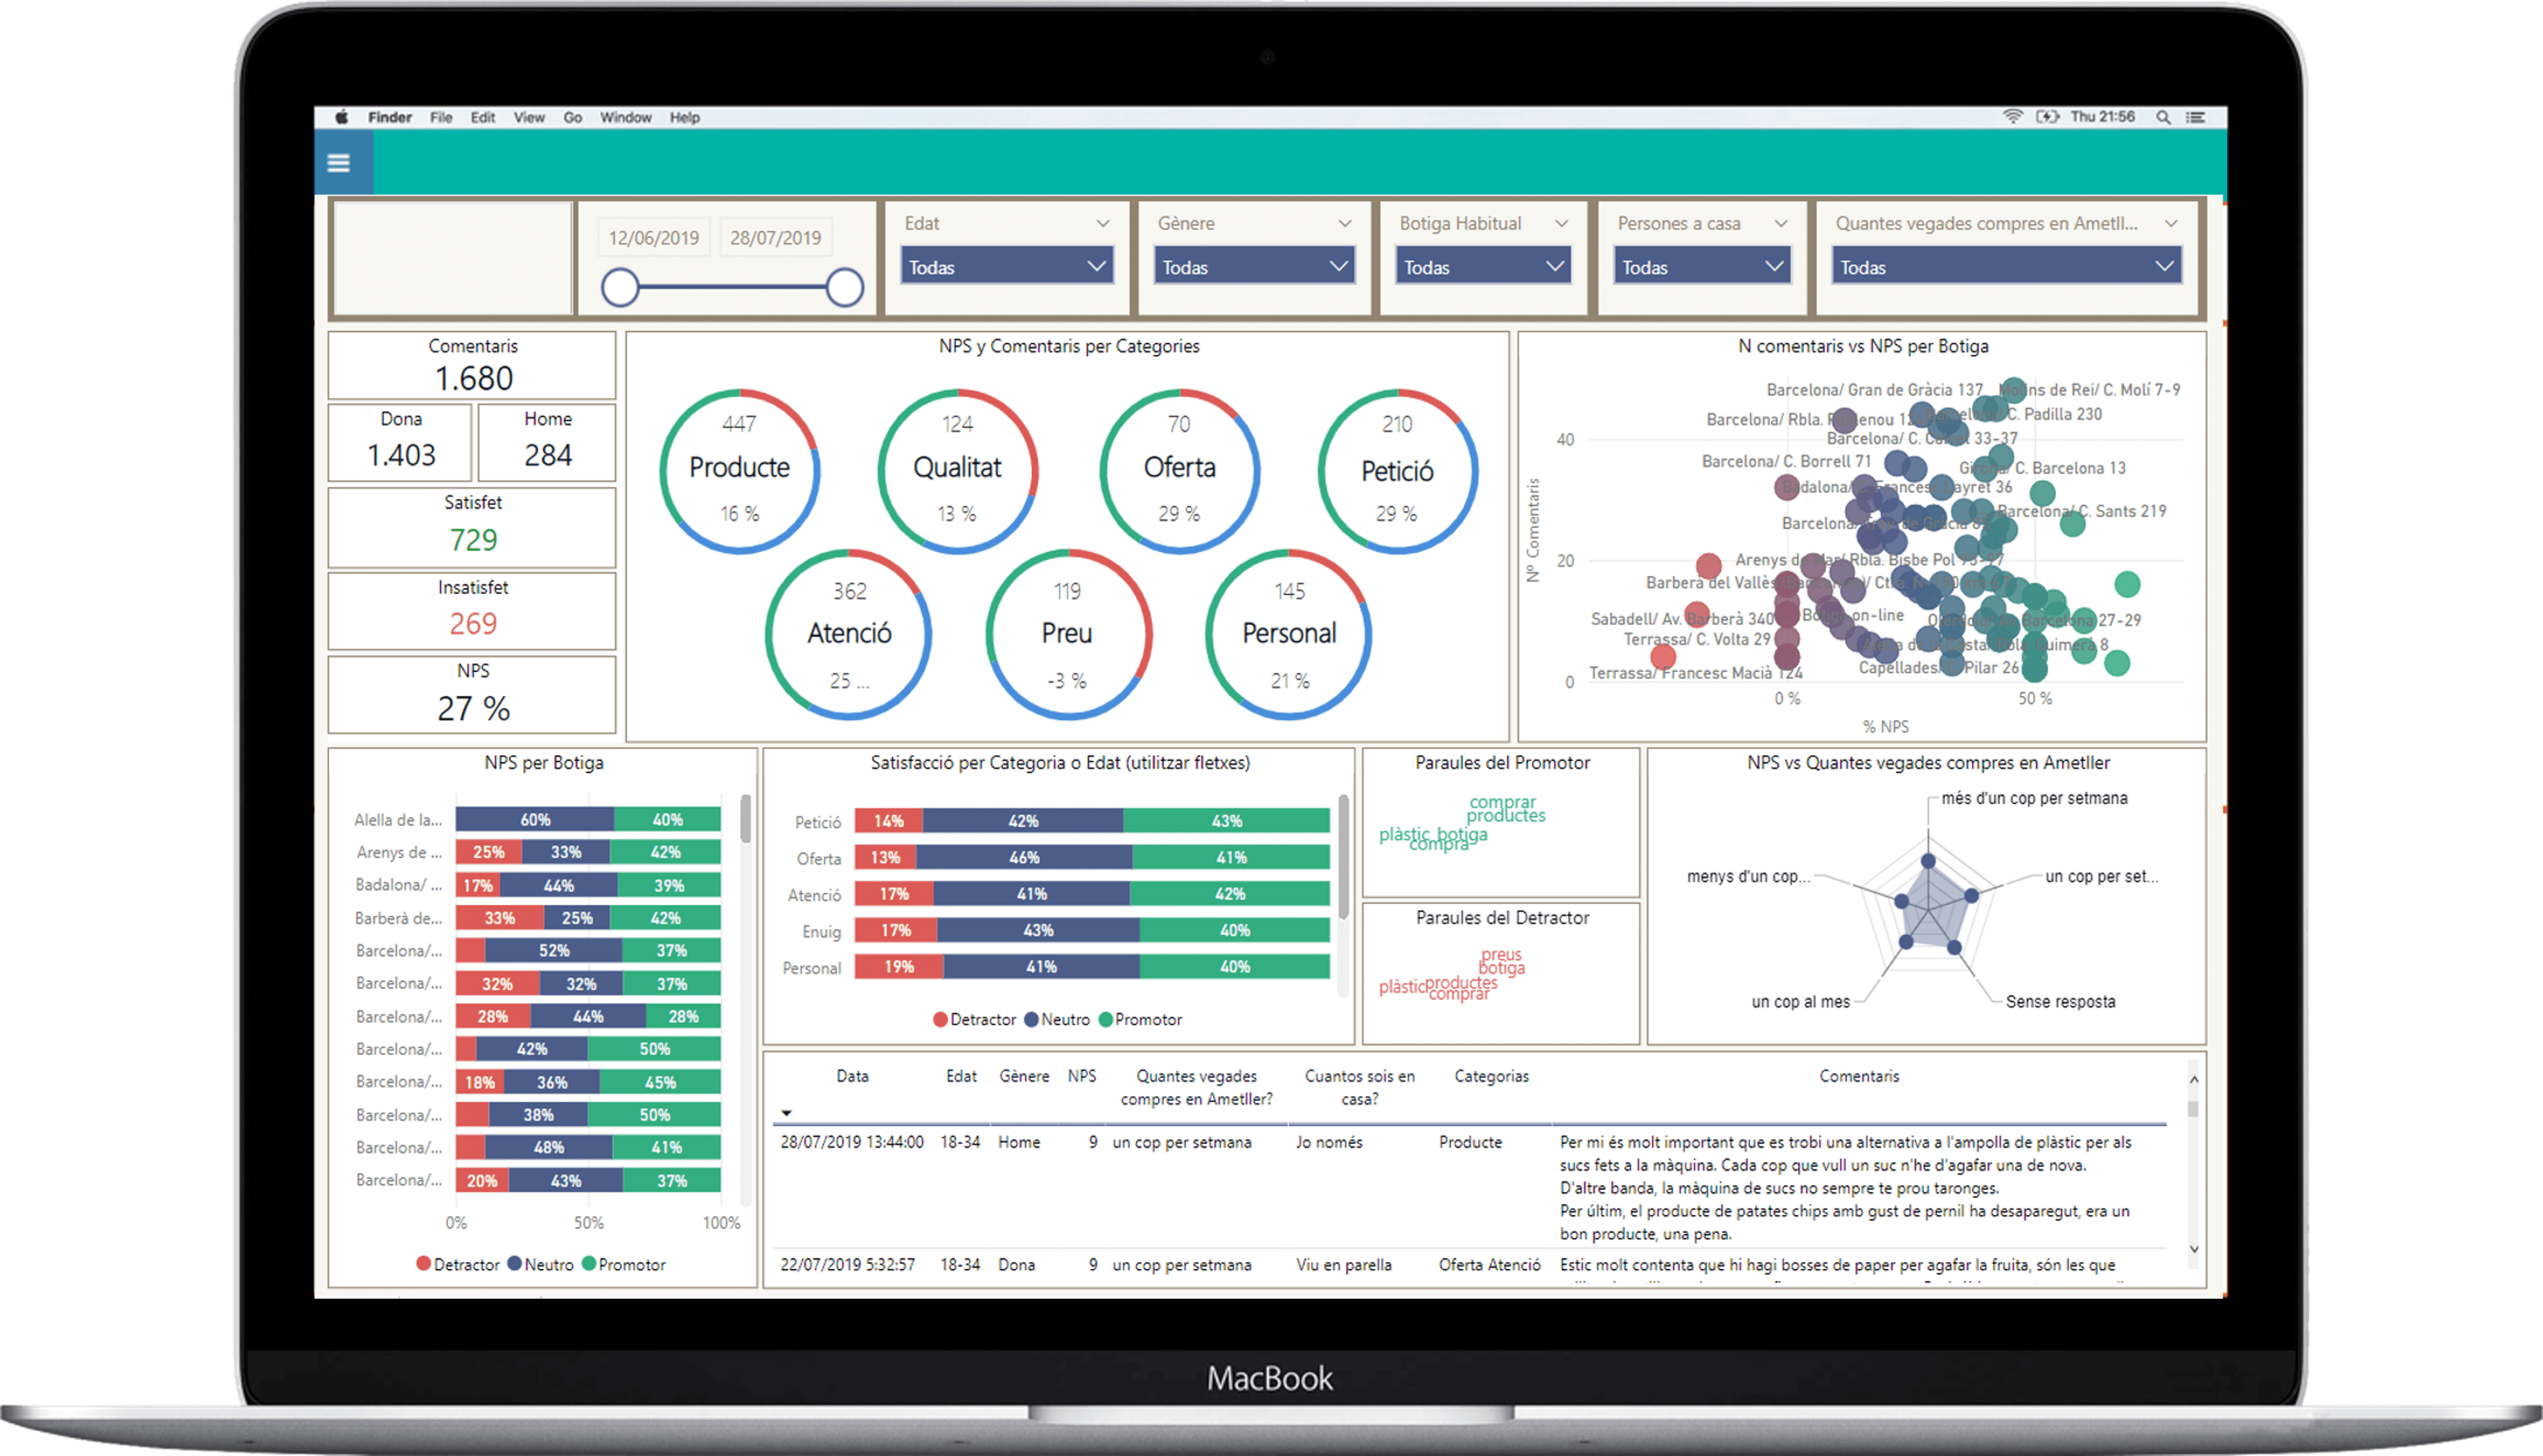
Task: Collapse the Edat slicer header chevron
Action: pyautogui.click(x=1102, y=223)
